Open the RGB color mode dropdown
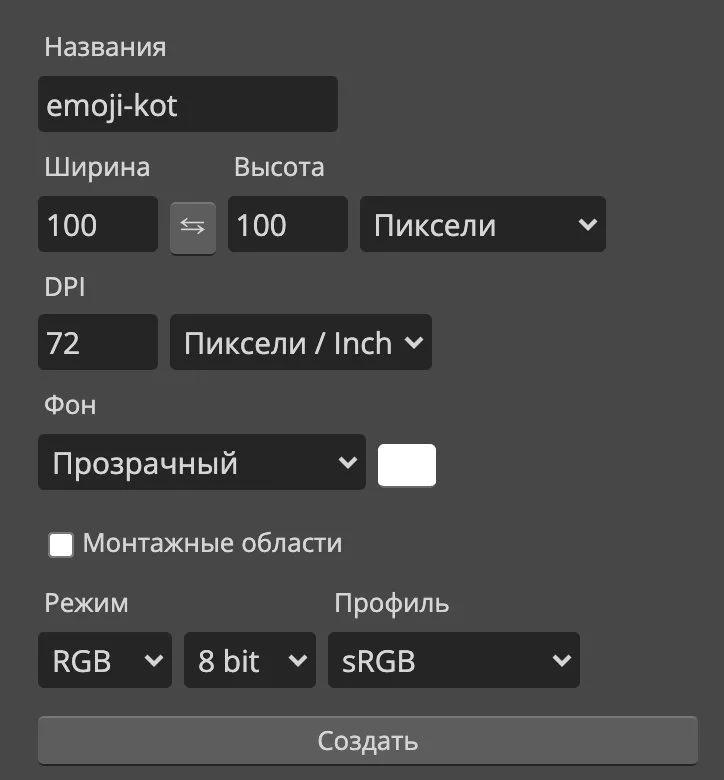Image resolution: width=724 pixels, height=780 pixels. 105,660
